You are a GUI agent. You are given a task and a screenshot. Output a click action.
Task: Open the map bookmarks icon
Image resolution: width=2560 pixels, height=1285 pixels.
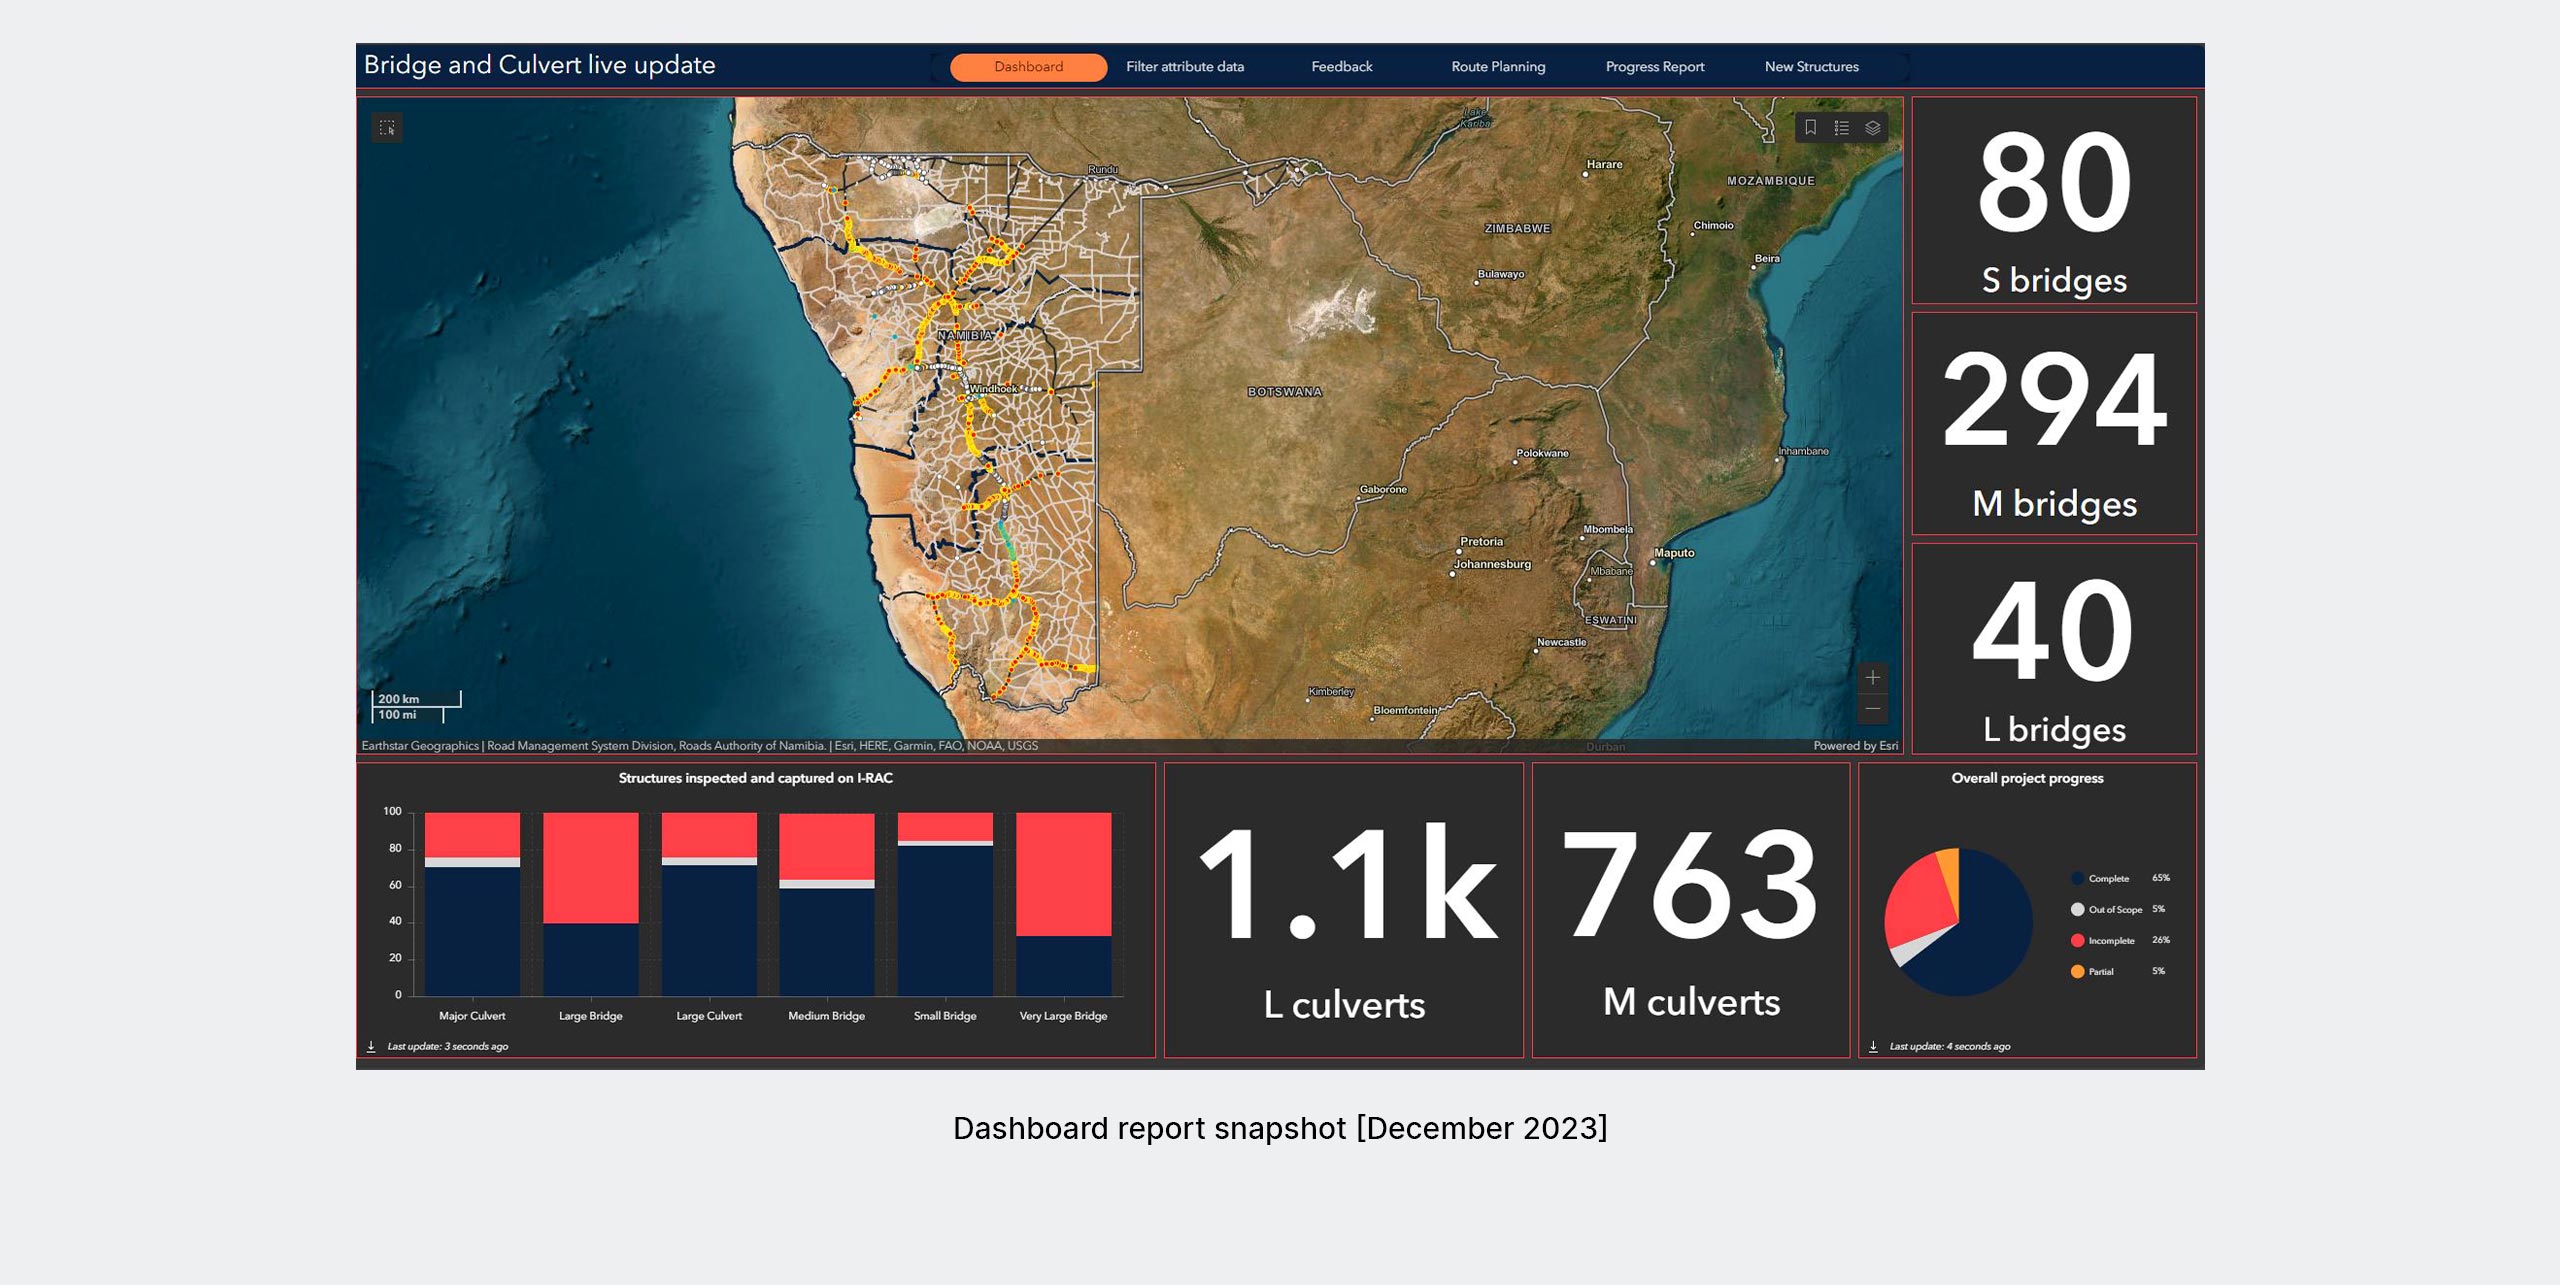tap(1810, 128)
